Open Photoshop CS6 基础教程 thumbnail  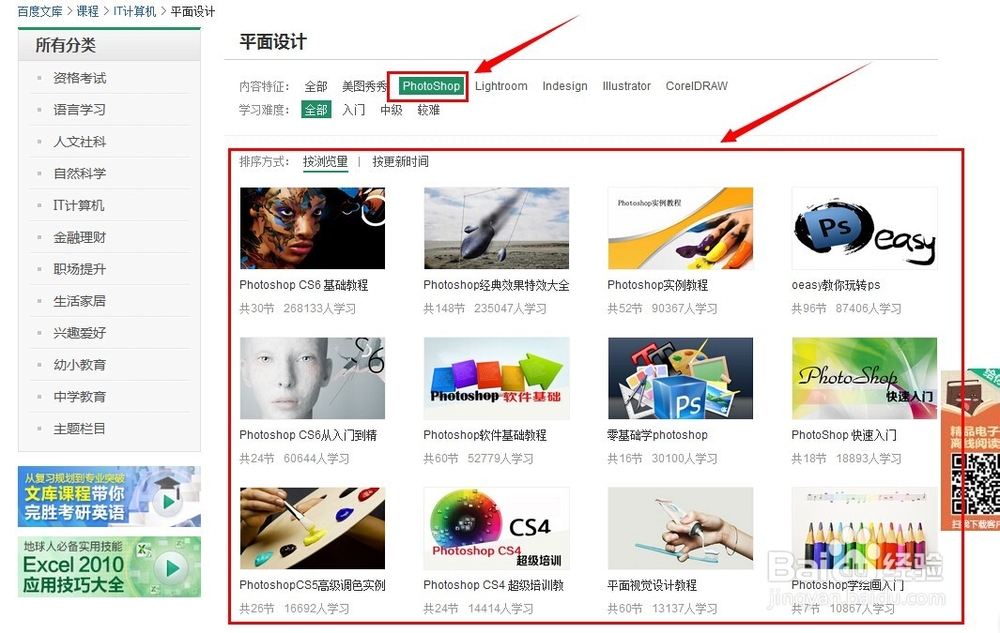[312, 228]
